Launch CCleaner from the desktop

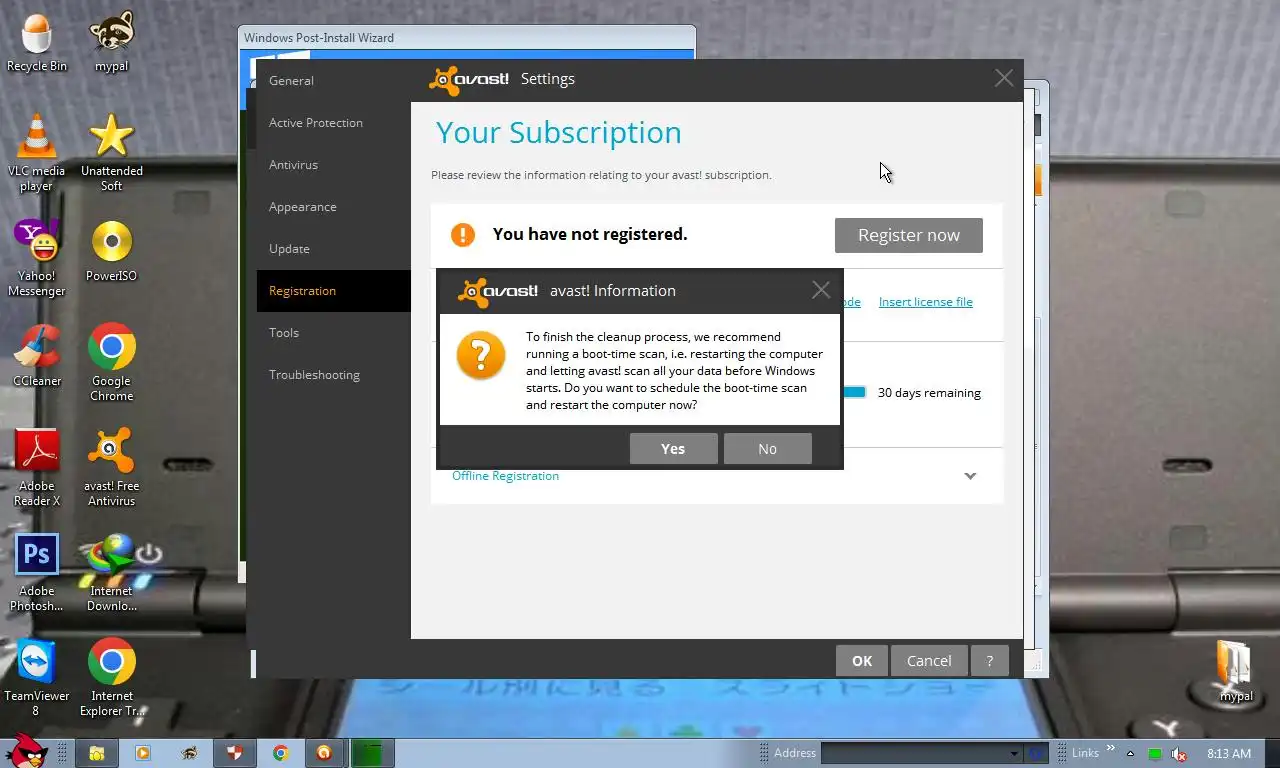[37, 356]
